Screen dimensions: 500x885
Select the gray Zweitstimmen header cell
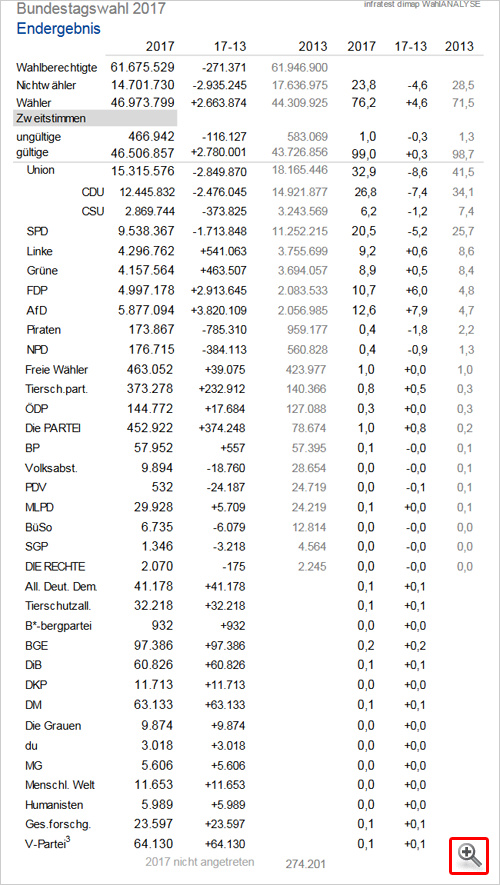click(x=95, y=118)
